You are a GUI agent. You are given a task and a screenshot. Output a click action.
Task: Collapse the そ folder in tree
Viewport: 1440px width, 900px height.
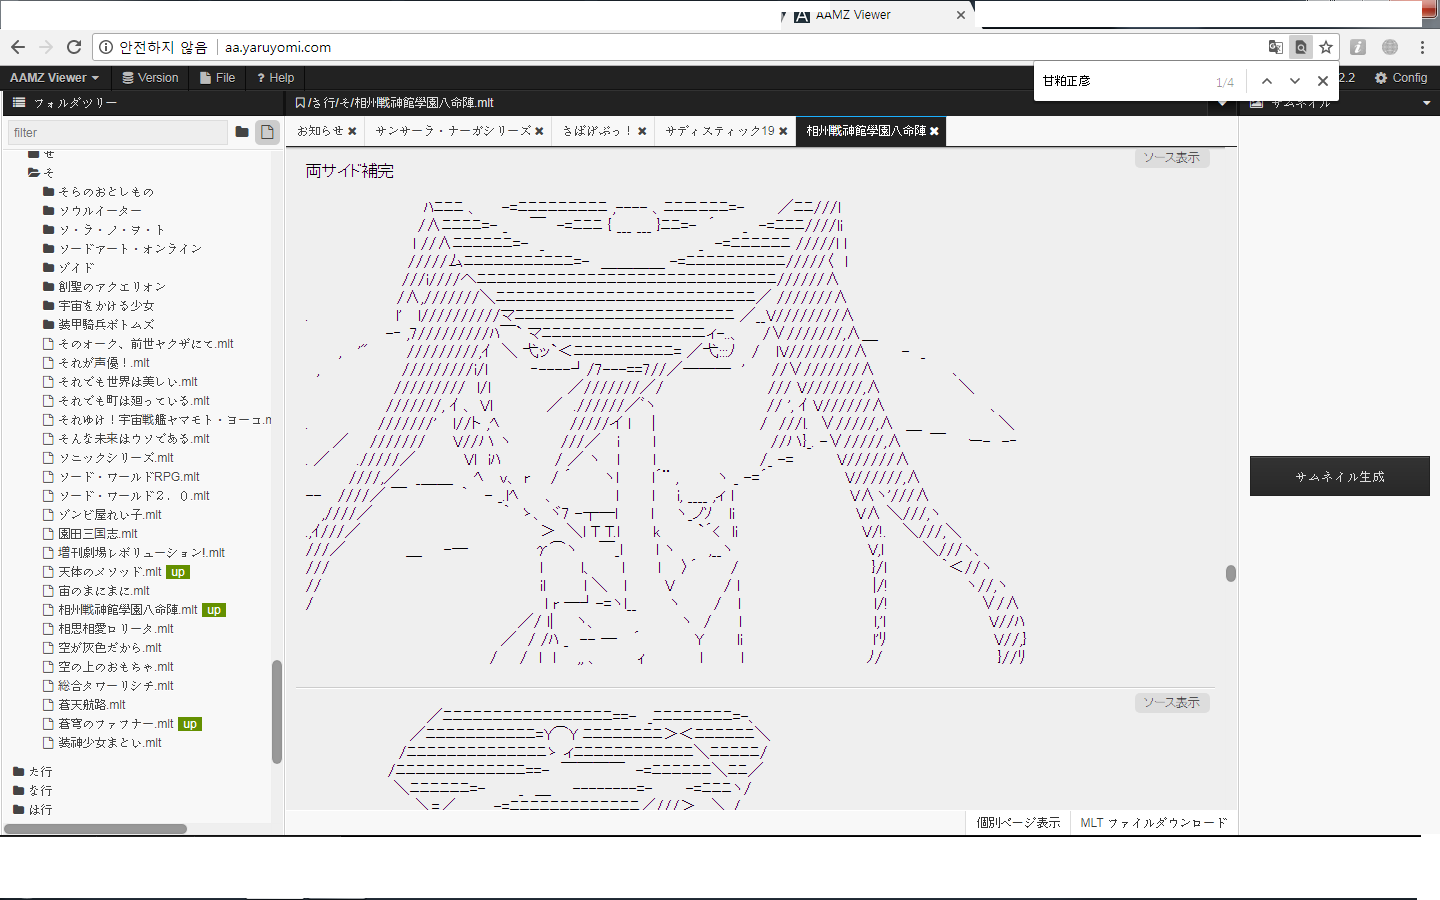[x=35, y=173]
